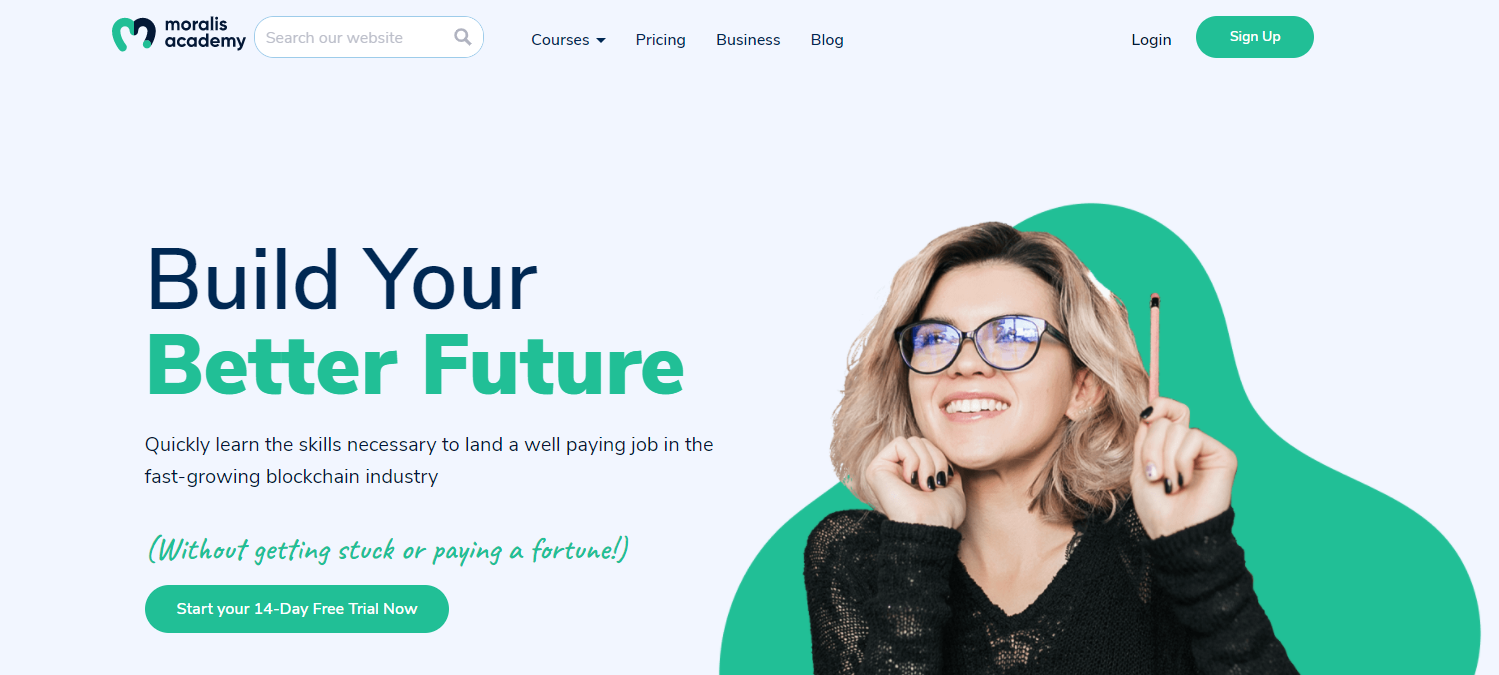
Task: Focus the "Search our website" field
Action: pyautogui.click(x=369, y=37)
